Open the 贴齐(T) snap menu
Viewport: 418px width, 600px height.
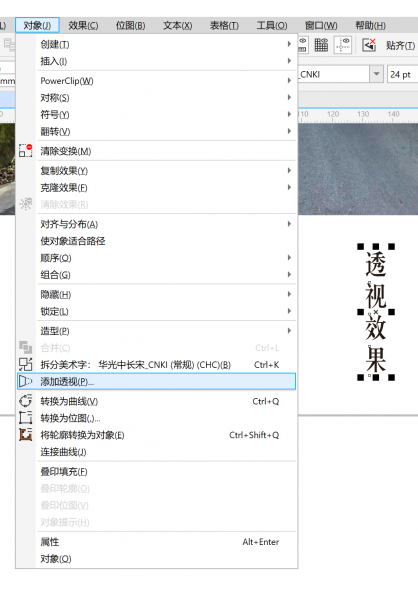pos(400,46)
